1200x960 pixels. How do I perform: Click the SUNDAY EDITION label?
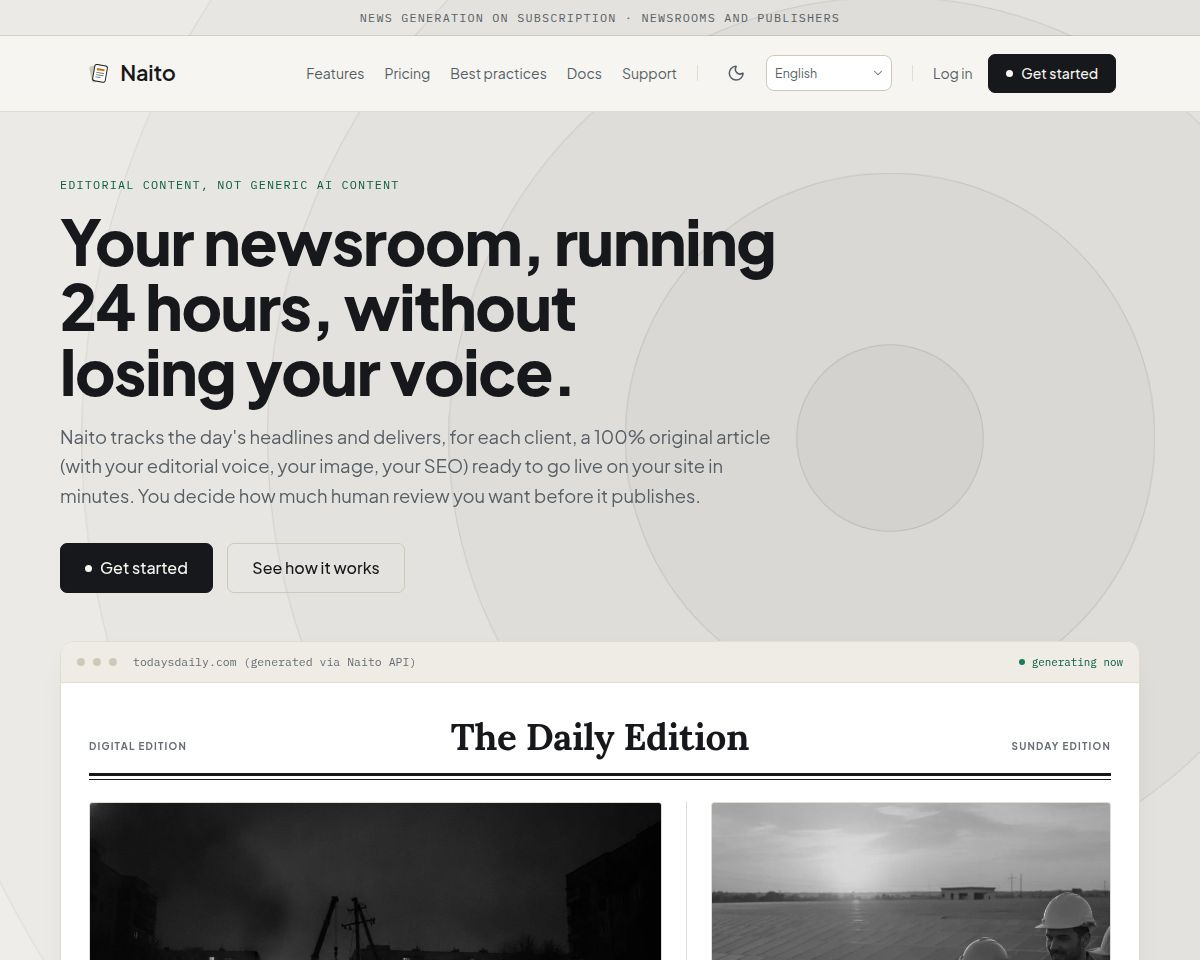1061,746
